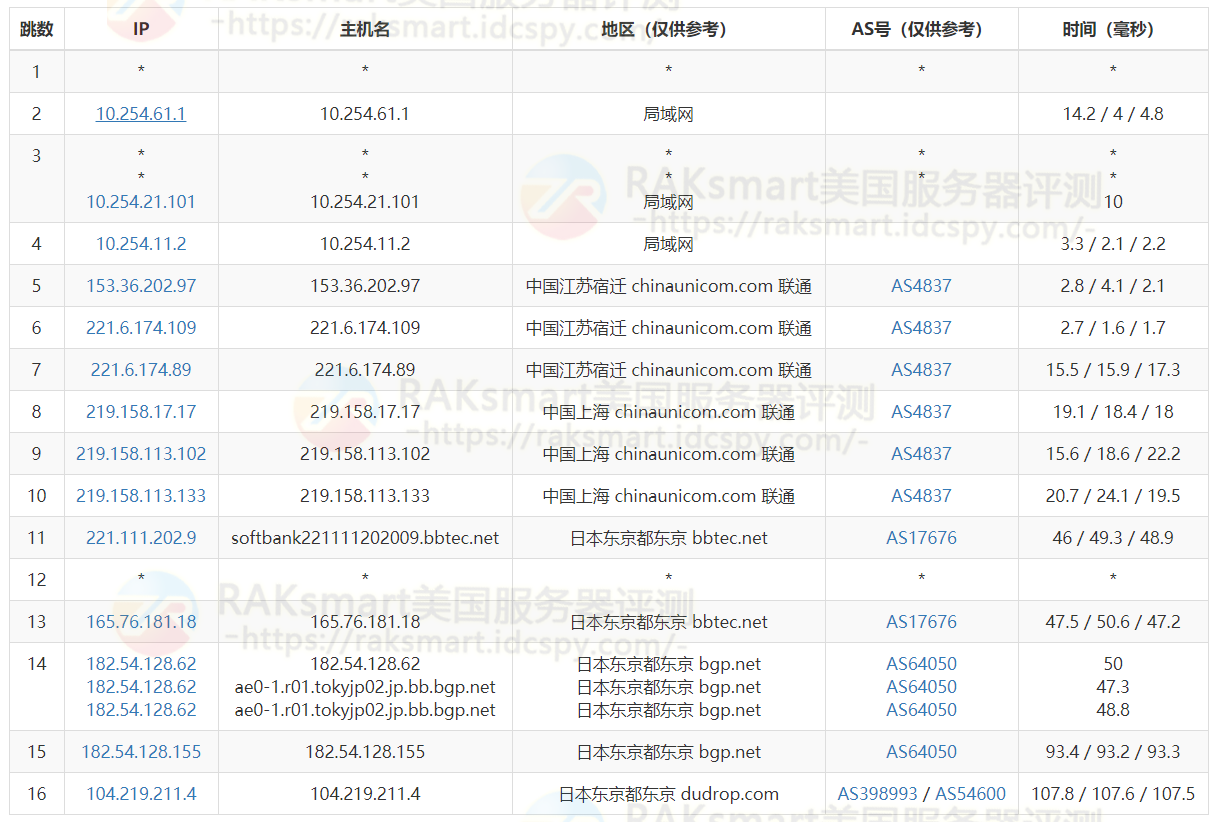Open IP link 221.111.202.9
The image size is (1215, 822).
point(141,538)
